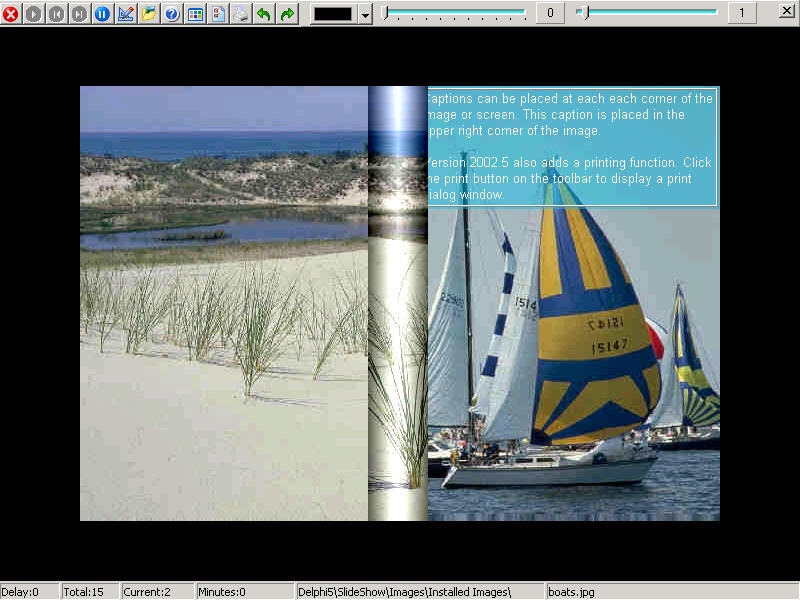Go to the next slide button
800x600 pixels.
(x=80, y=13)
